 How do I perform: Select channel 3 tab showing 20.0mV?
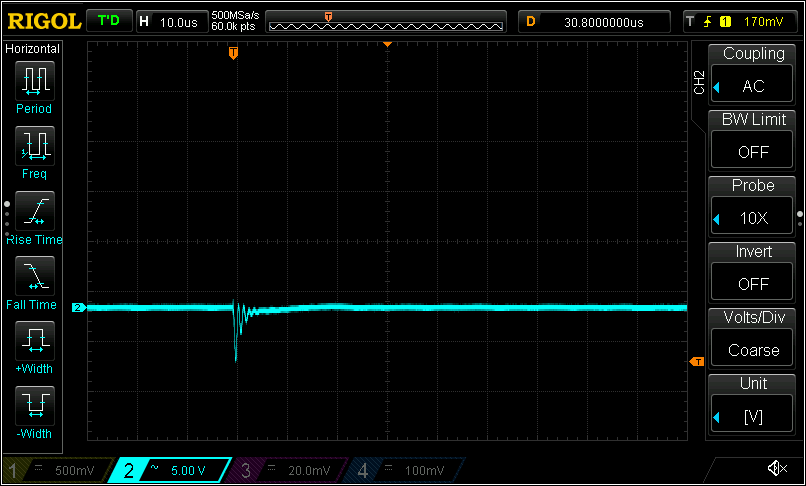pyautogui.click(x=288, y=470)
